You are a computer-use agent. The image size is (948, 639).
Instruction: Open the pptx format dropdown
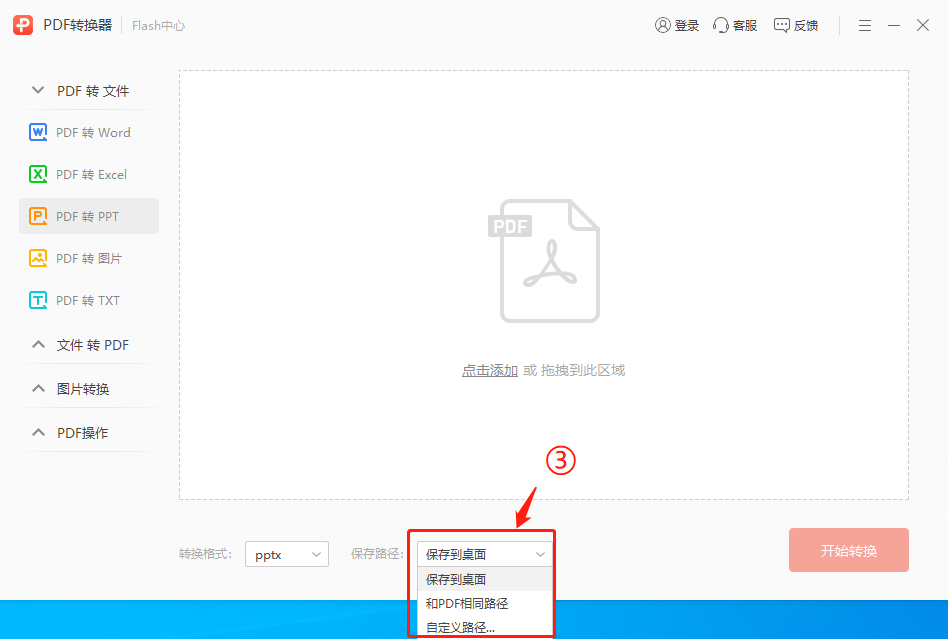pos(286,553)
